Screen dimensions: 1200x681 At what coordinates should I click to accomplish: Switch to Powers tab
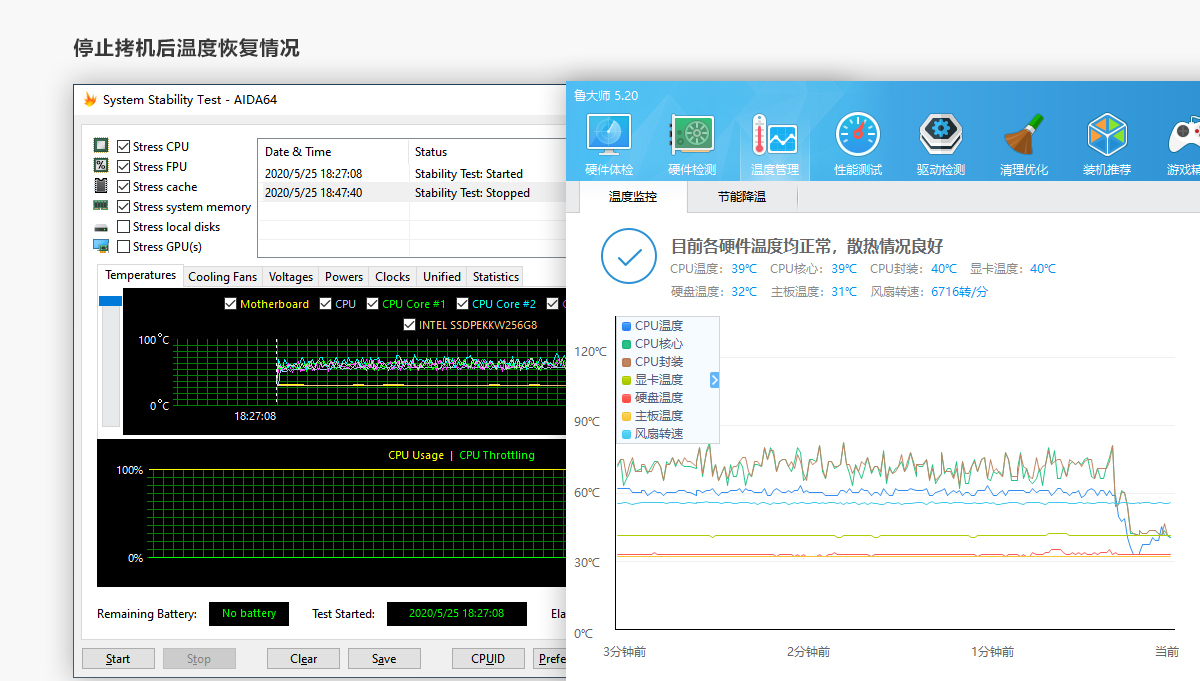(344, 277)
